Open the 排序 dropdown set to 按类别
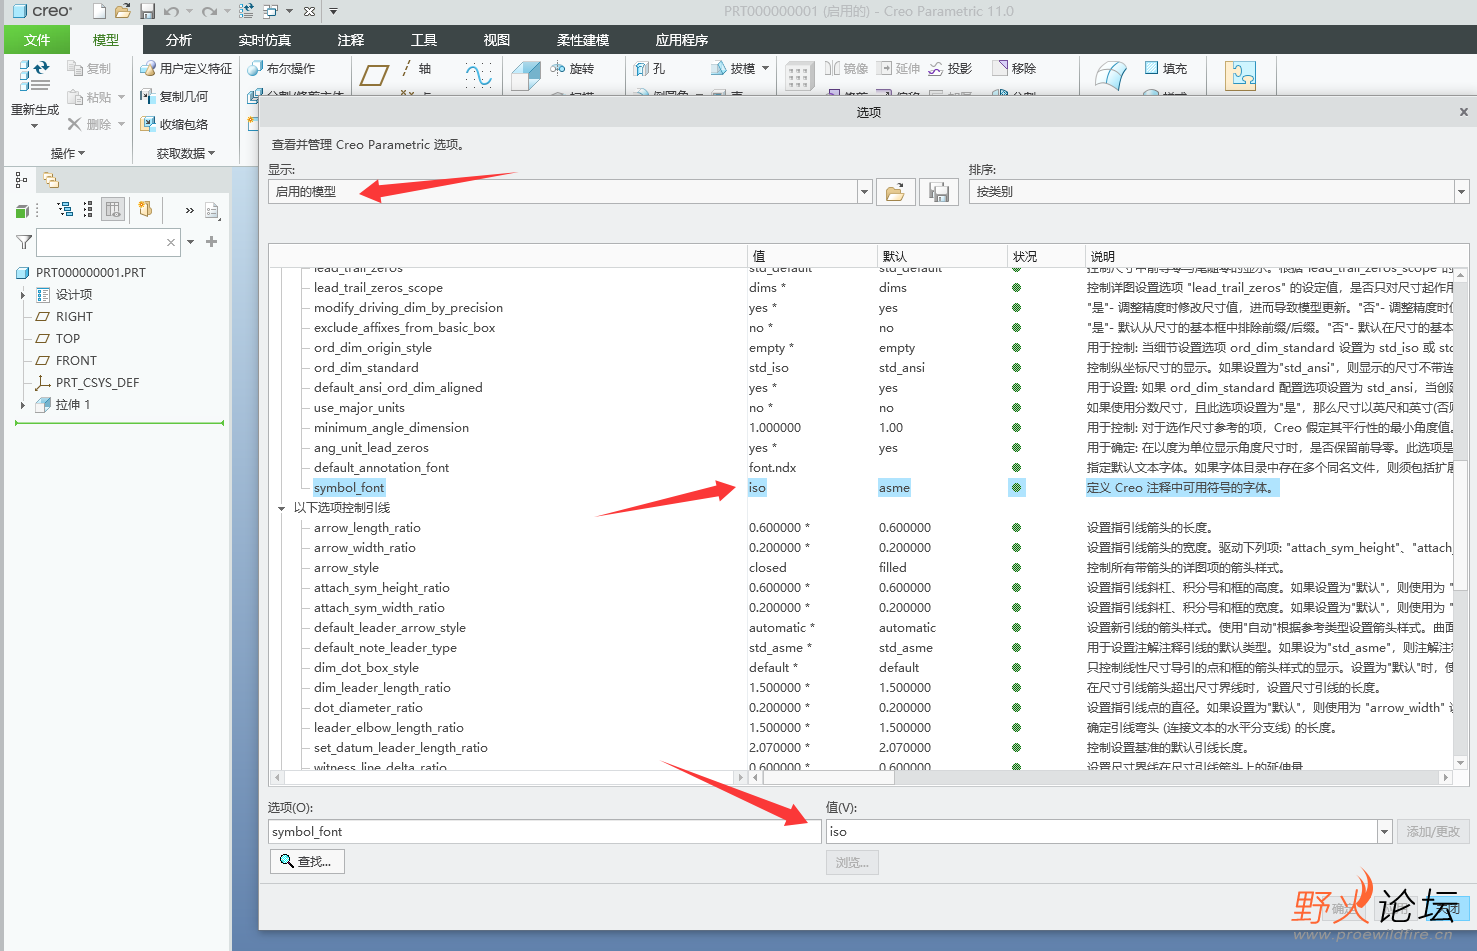The image size is (1477, 951). coord(1461,192)
